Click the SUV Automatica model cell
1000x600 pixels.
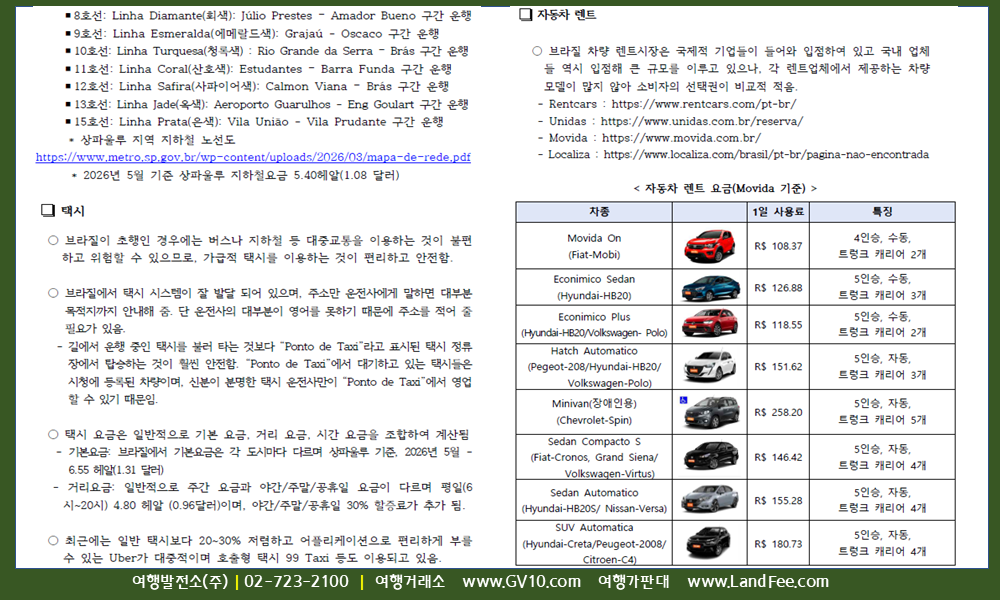click(594, 543)
